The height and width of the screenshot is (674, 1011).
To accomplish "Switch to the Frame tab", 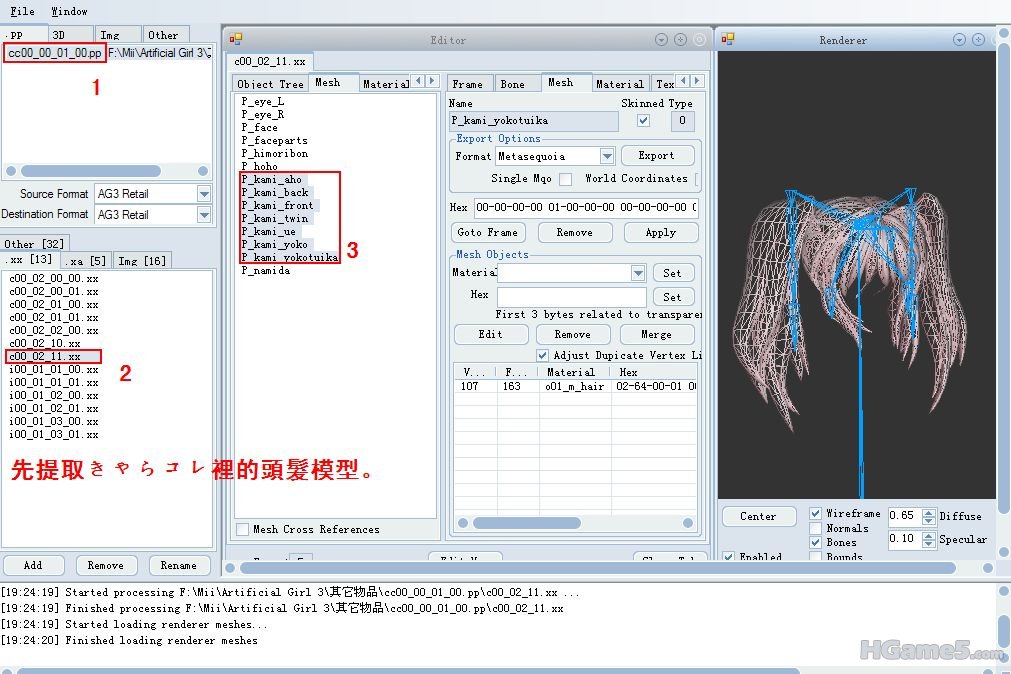I will (470, 84).
